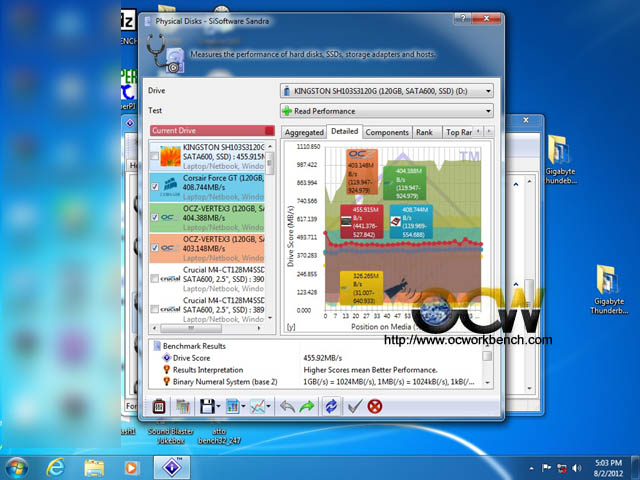Screen dimensions: 640x480
Task: Click the blue 408.744M chart legend box
Action: pyautogui.click(x=411, y=222)
